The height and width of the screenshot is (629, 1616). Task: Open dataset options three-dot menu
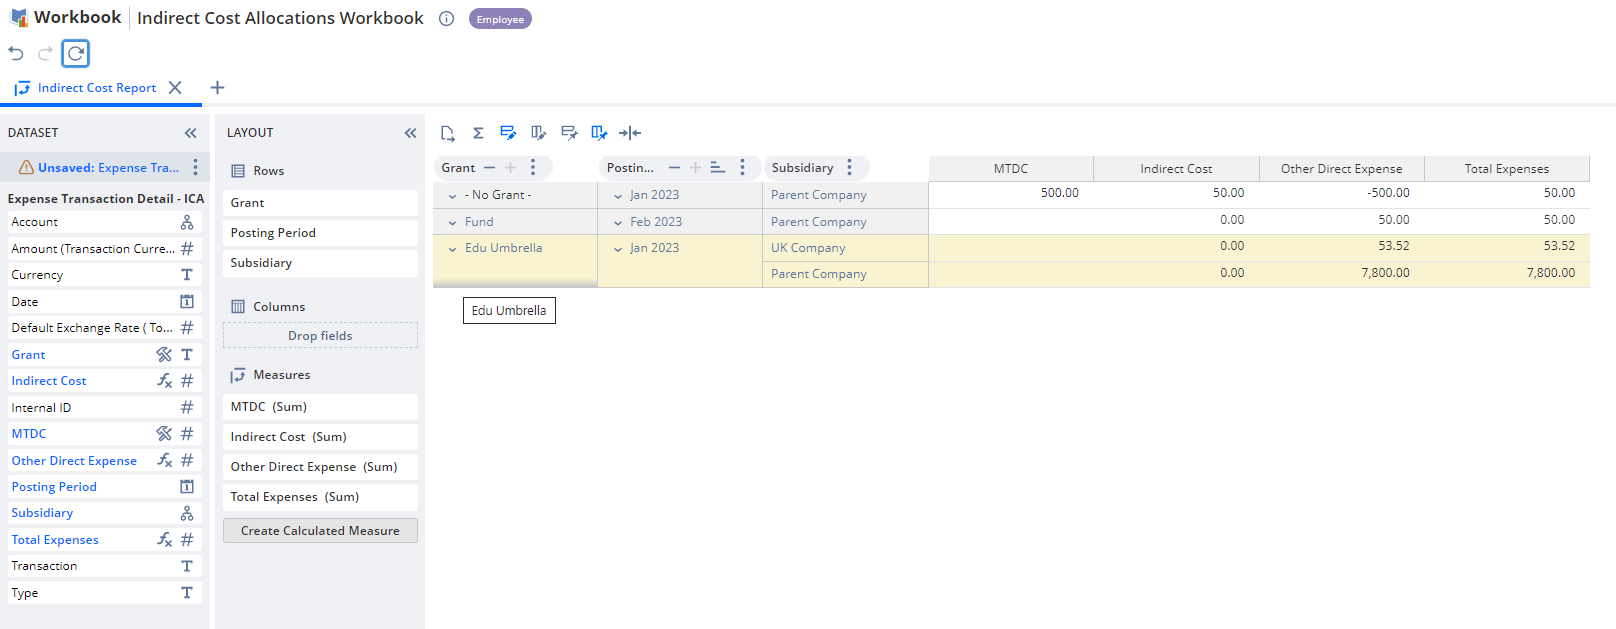[195, 167]
